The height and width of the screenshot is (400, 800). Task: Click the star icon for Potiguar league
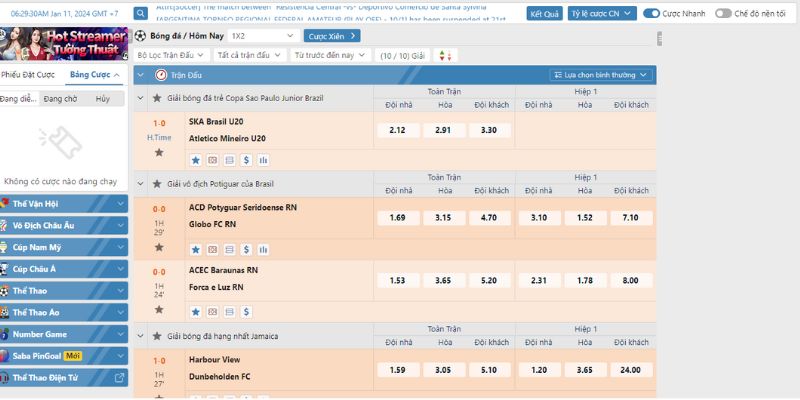pyautogui.click(x=157, y=184)
